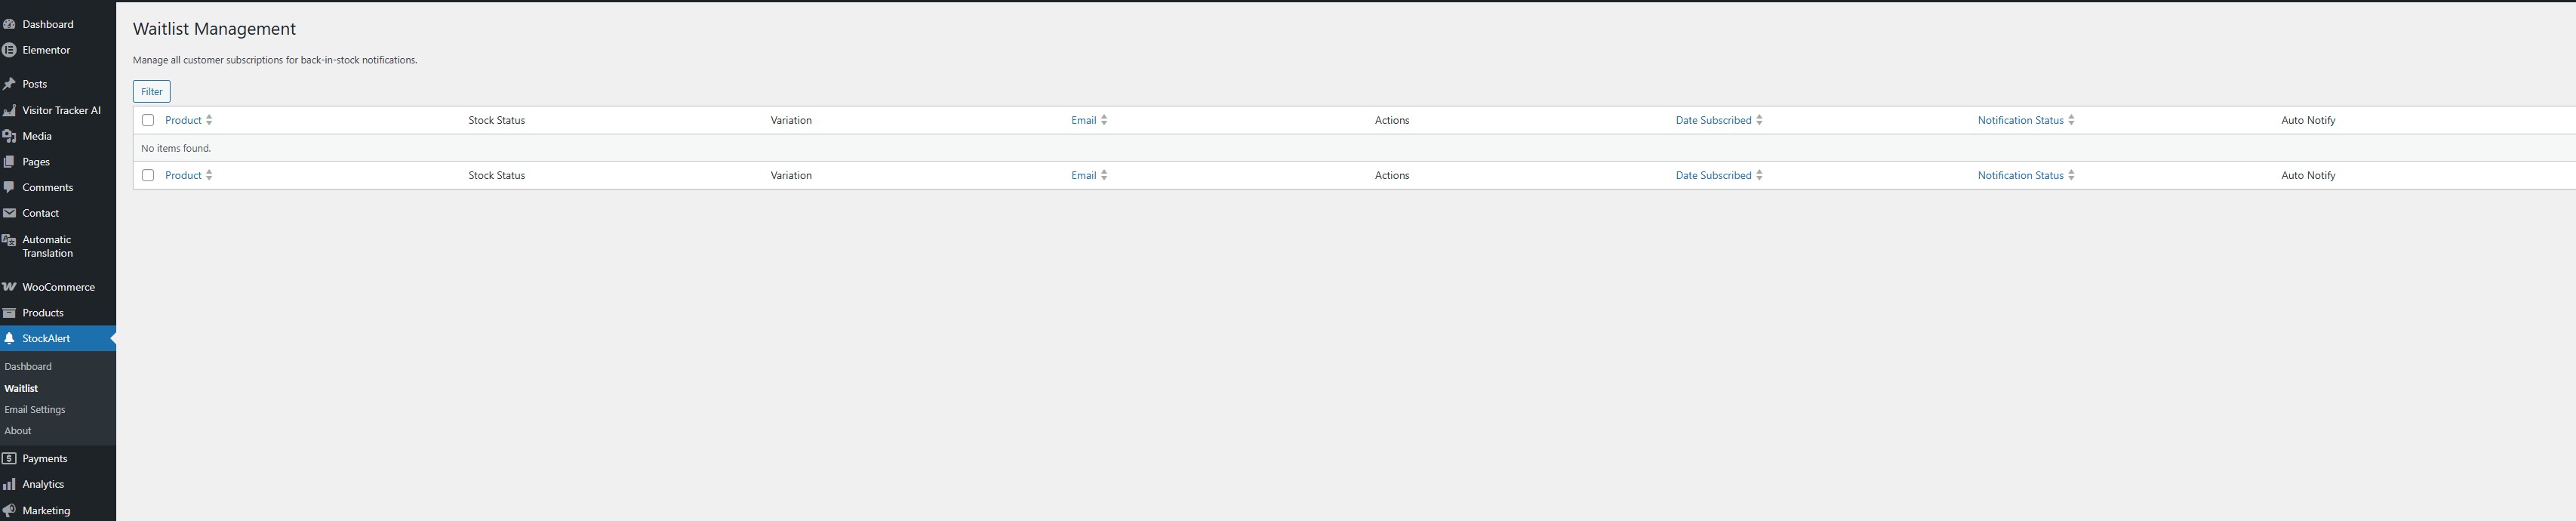Open the Dashboard menu item

click(58, 24)
